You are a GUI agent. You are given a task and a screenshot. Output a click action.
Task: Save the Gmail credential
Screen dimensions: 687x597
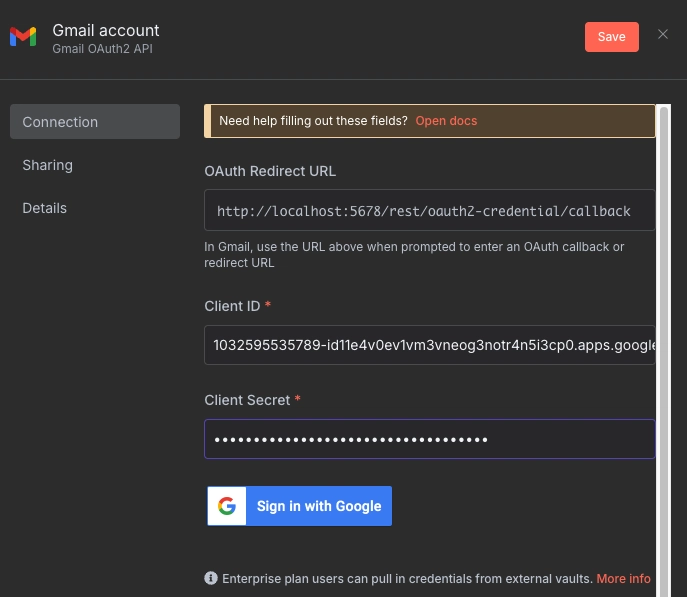point(612,37)
